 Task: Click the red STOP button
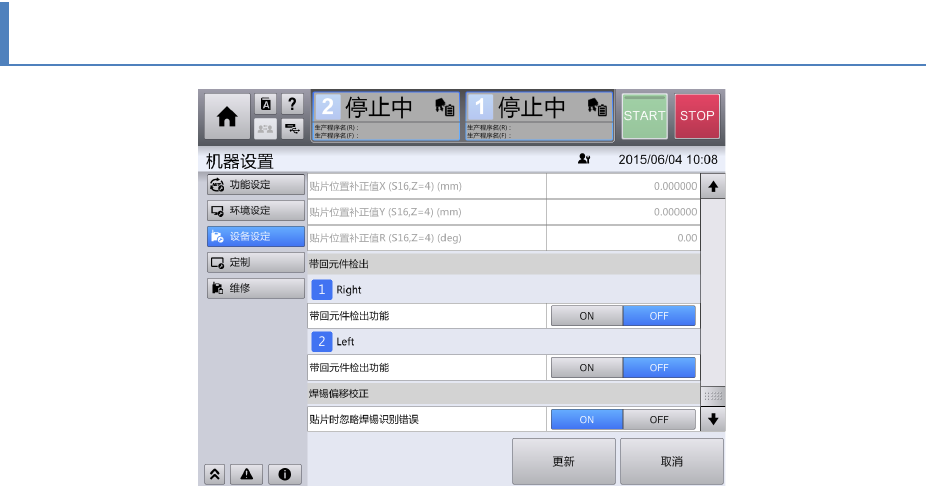pyautogui.click(x=697, y=116)
